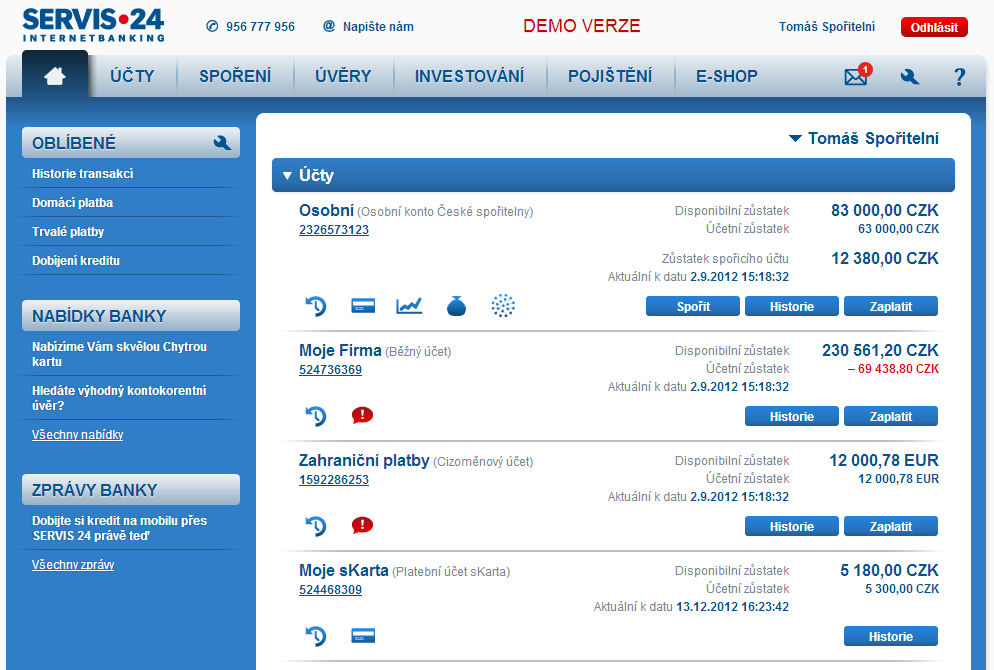Screen dimensions: 994x670
Task: Open the SPOŘENÍ menu tab
Action: coord(235,76)
